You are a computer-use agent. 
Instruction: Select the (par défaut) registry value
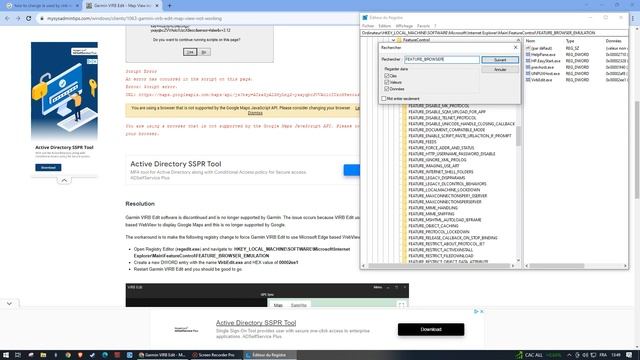point(542,48)
